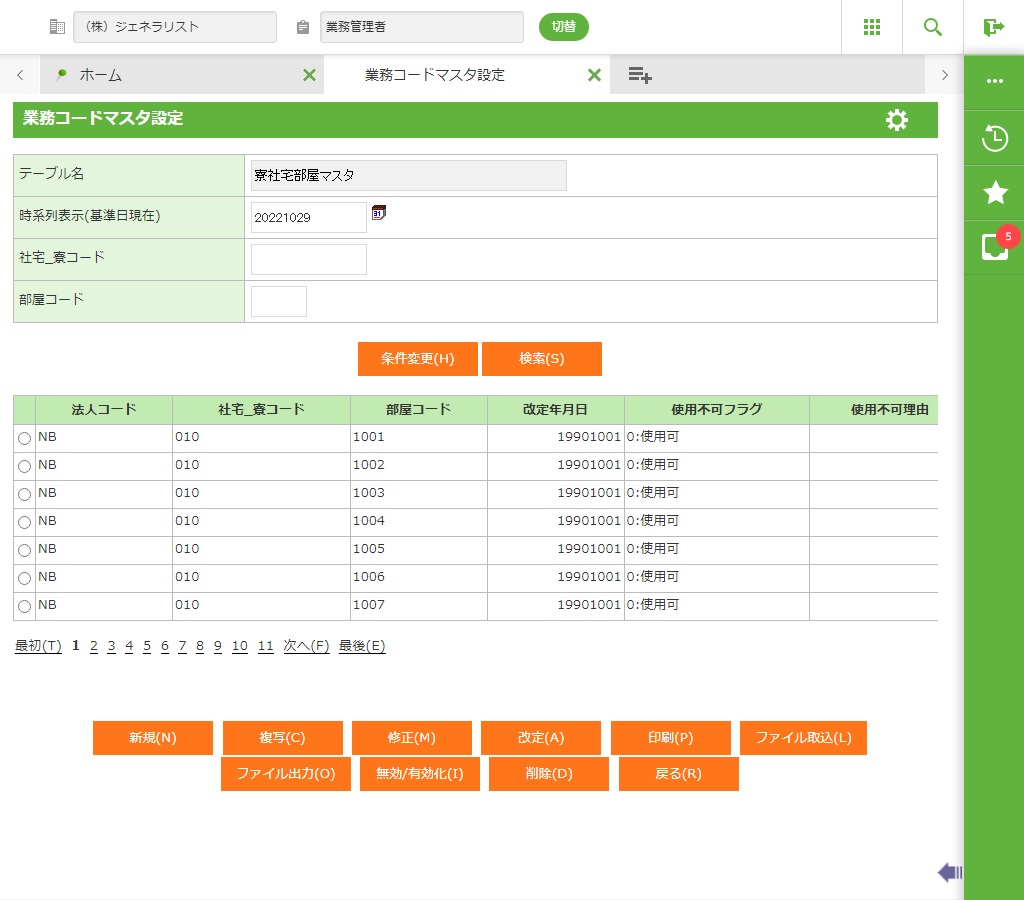This screenshot has width=1024, height=900.
Task: Select the radio button for room 1004
Action: point(24,522)
